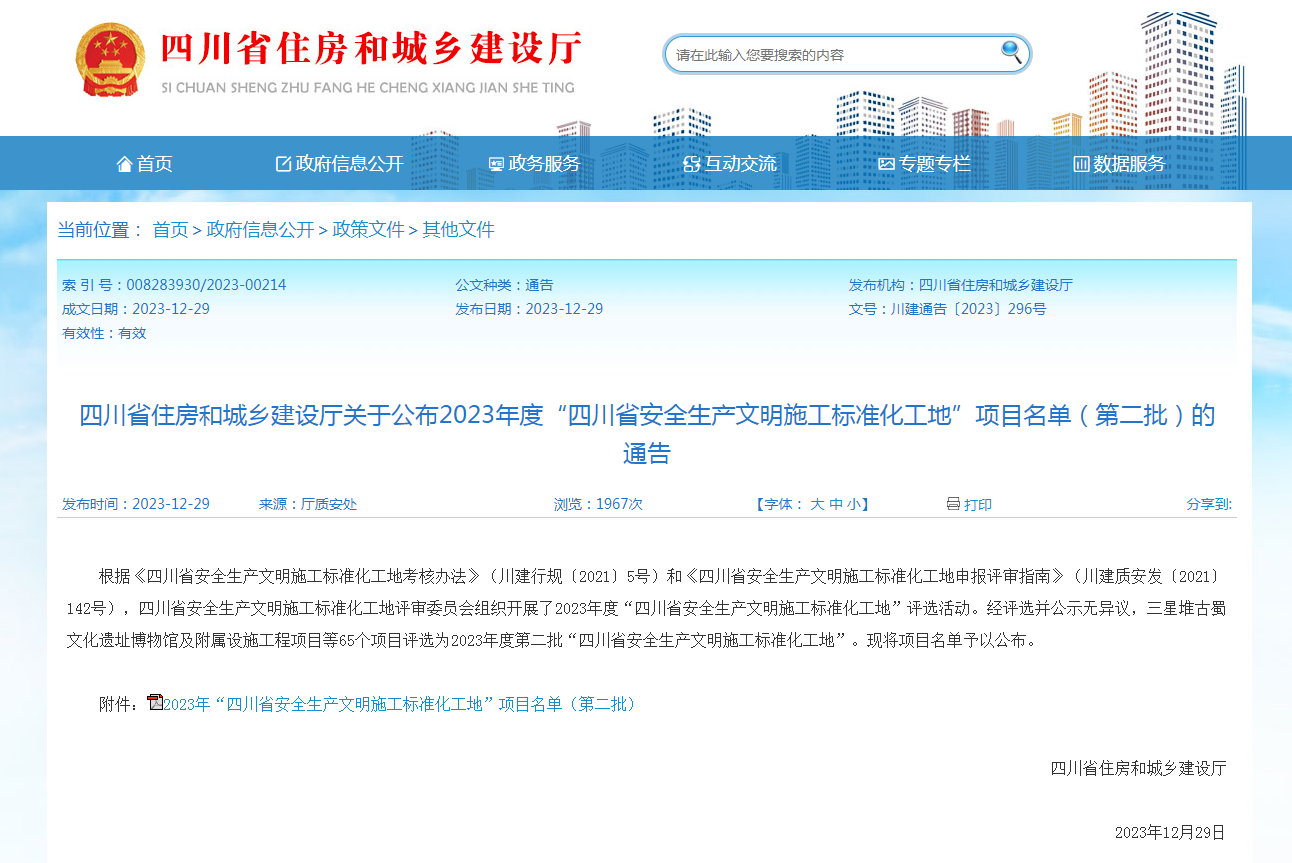Click the 专题专栏 picture icon
This screenshot has width=1292, height=863.
coord(886,164)
